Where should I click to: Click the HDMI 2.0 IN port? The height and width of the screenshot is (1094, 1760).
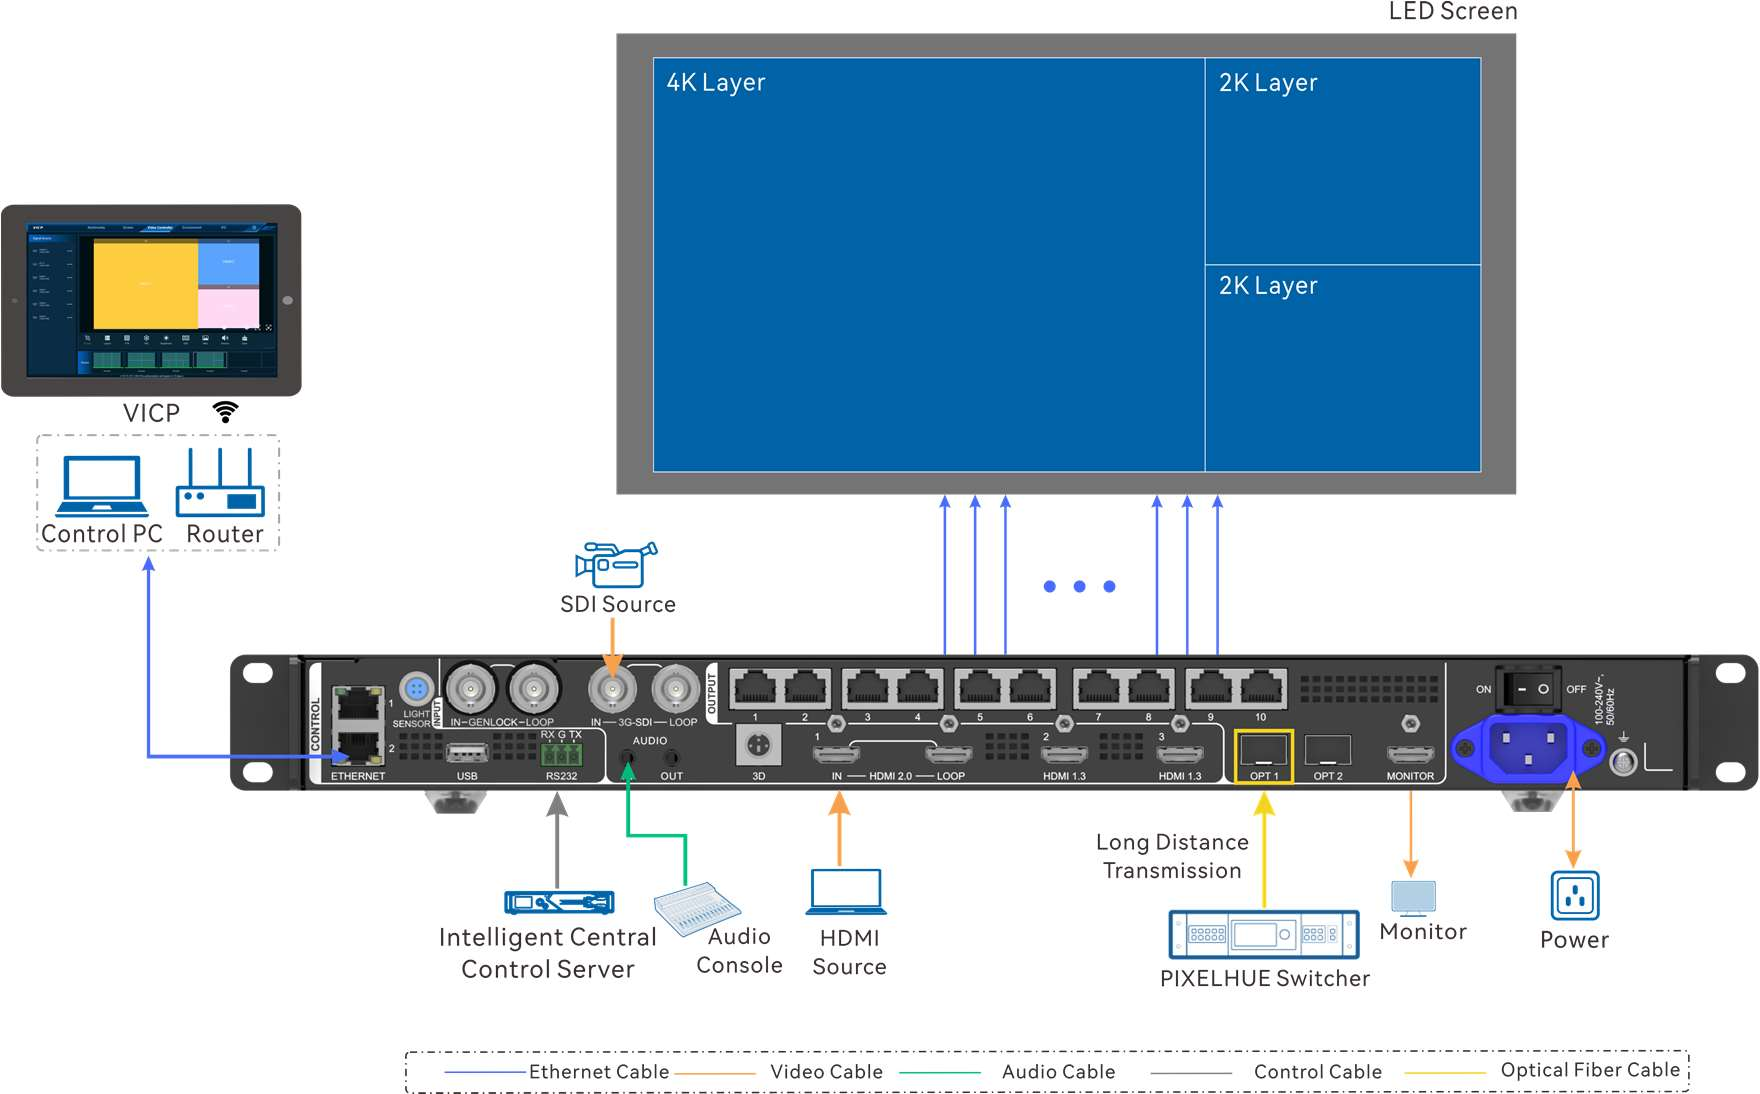[x=836, y=754]
